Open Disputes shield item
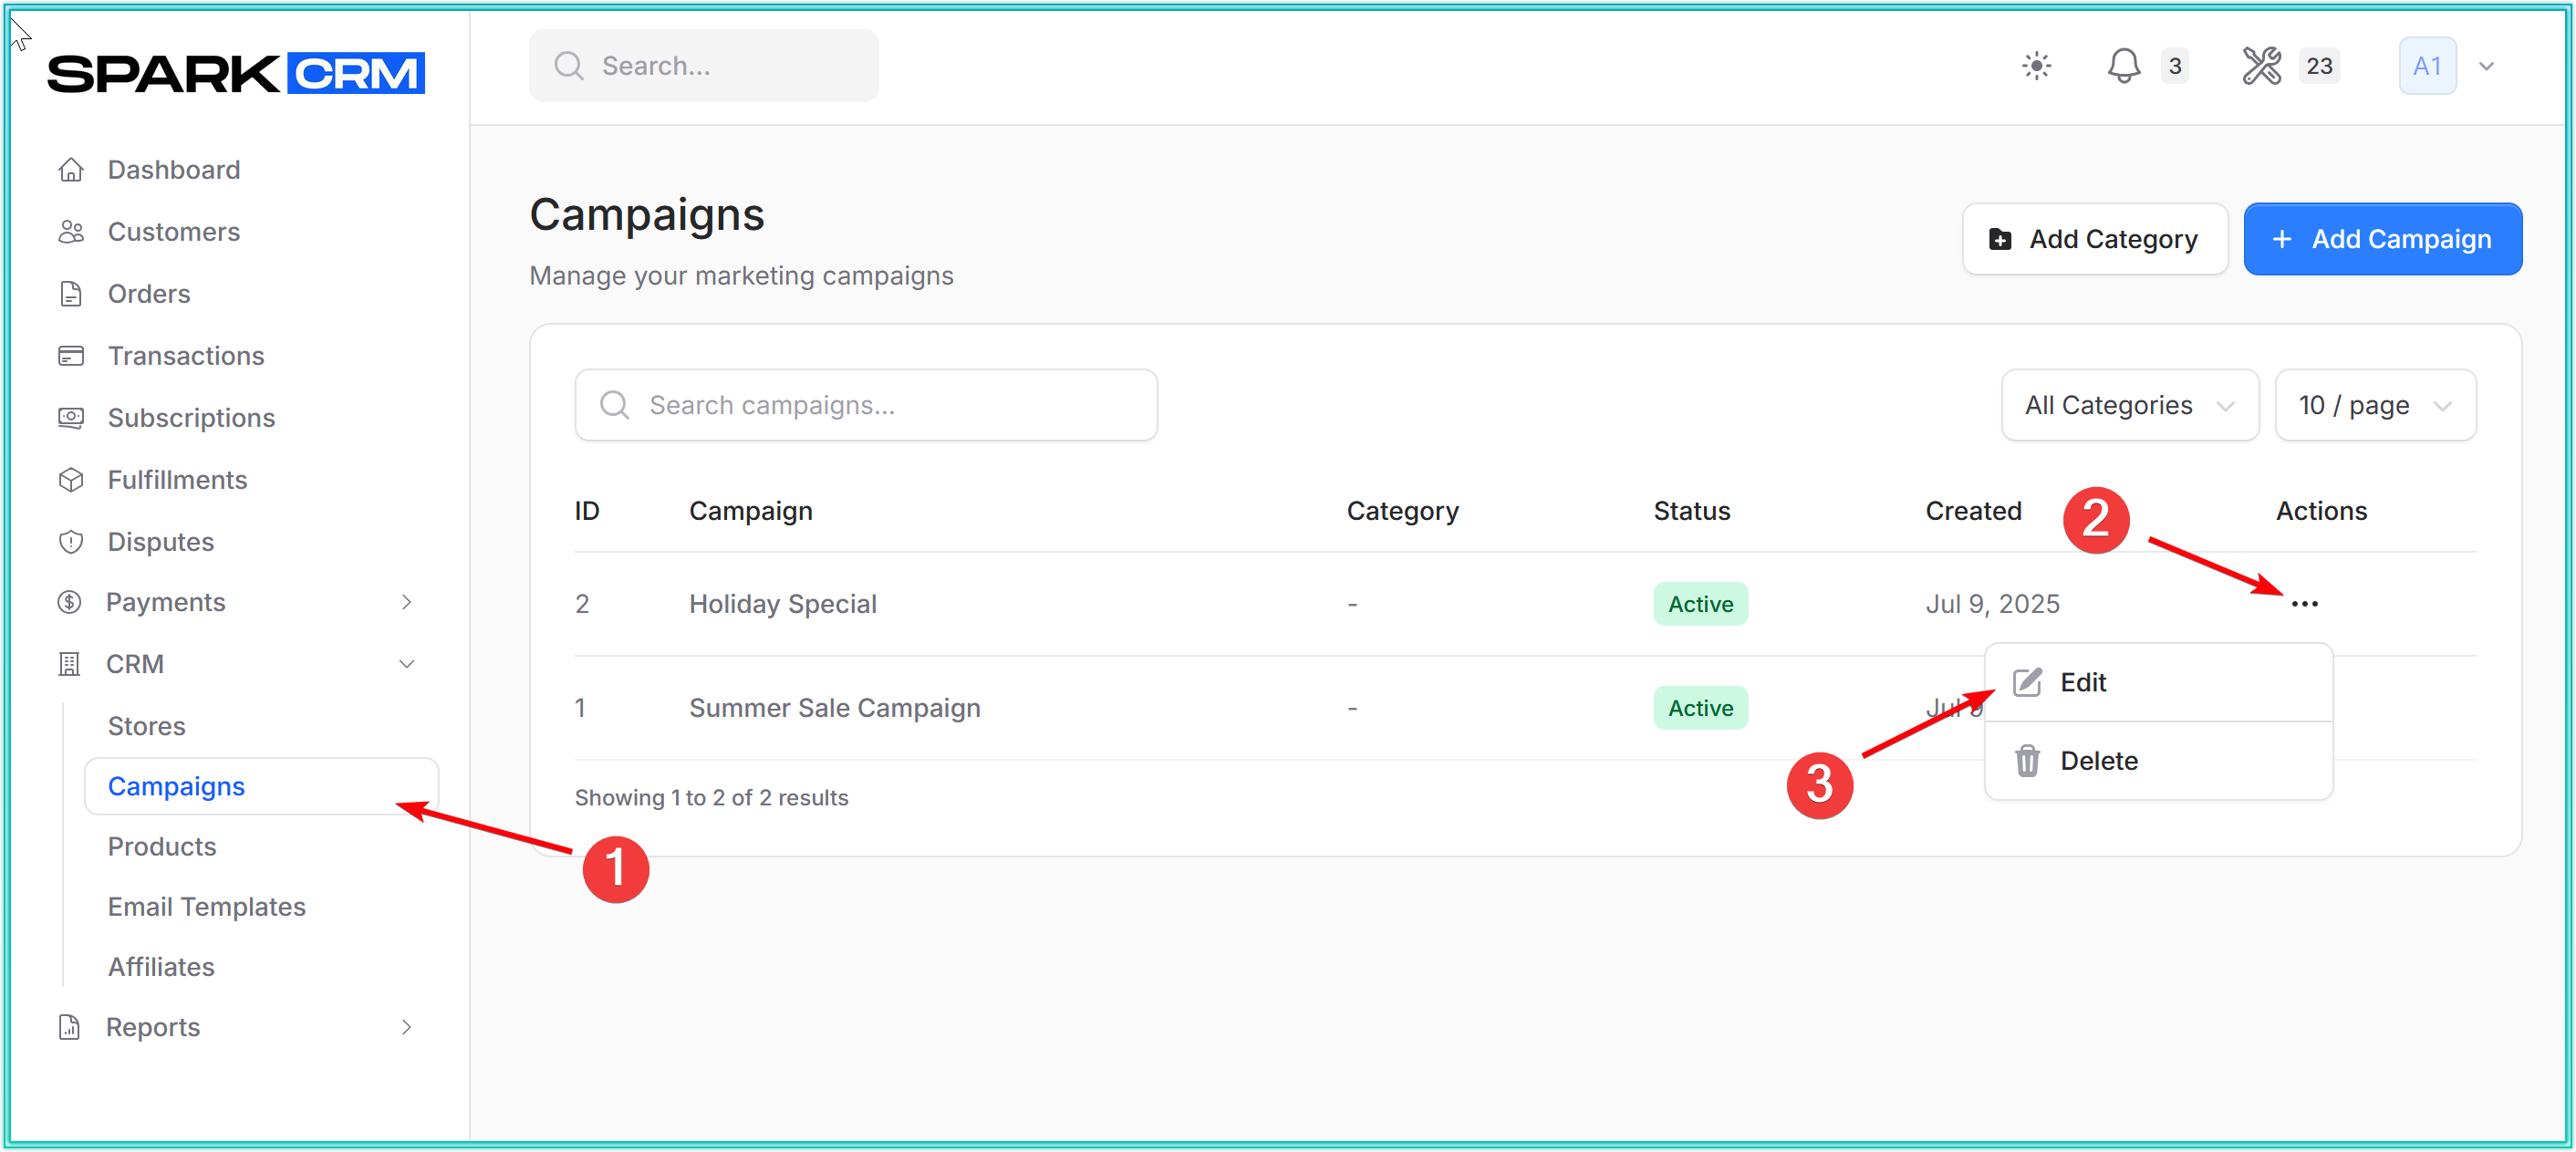 tap(160, 542)
